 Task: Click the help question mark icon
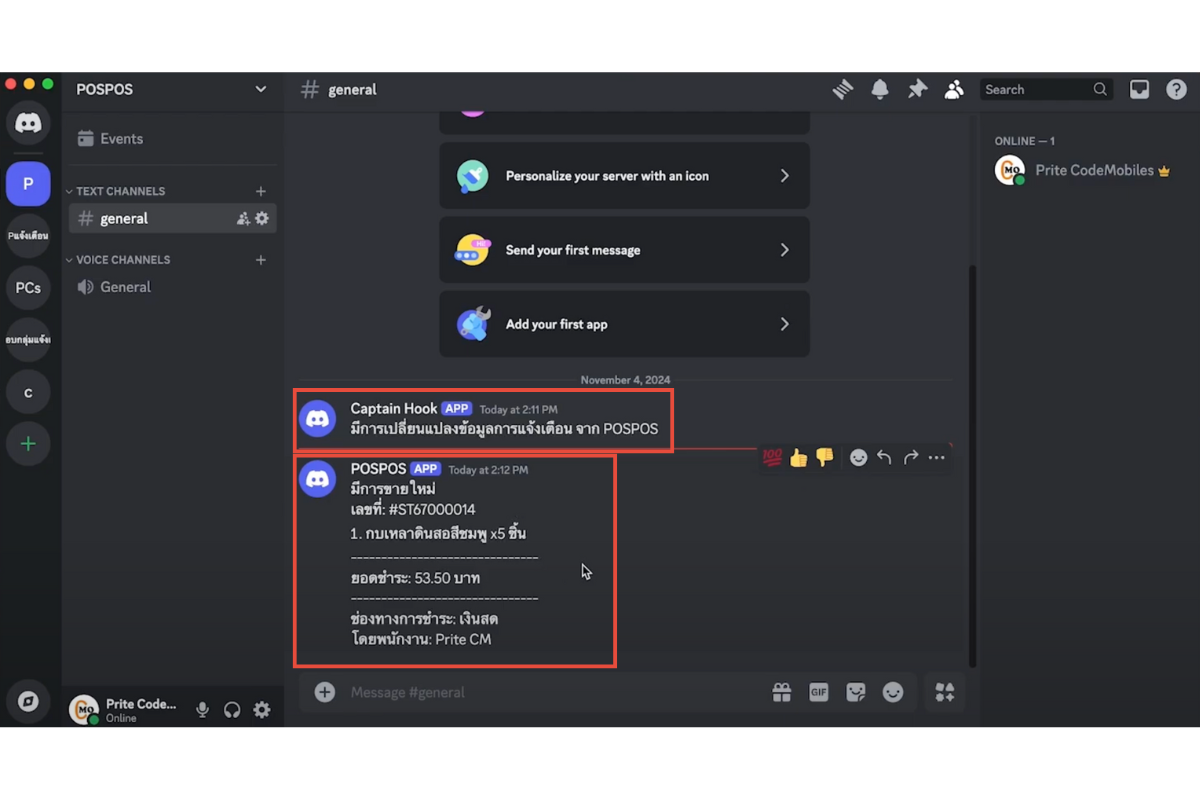tap(1176, 90)
